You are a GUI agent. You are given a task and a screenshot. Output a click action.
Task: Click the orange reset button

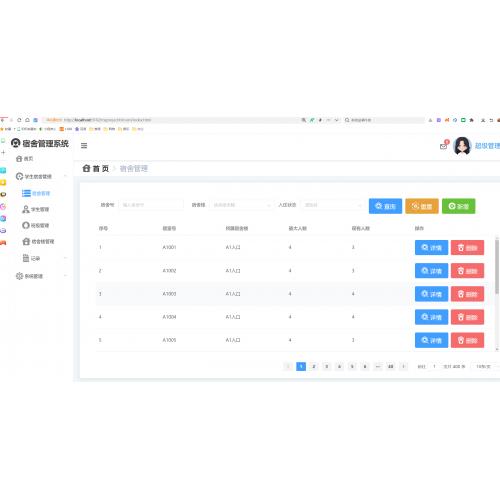(422, 206)
